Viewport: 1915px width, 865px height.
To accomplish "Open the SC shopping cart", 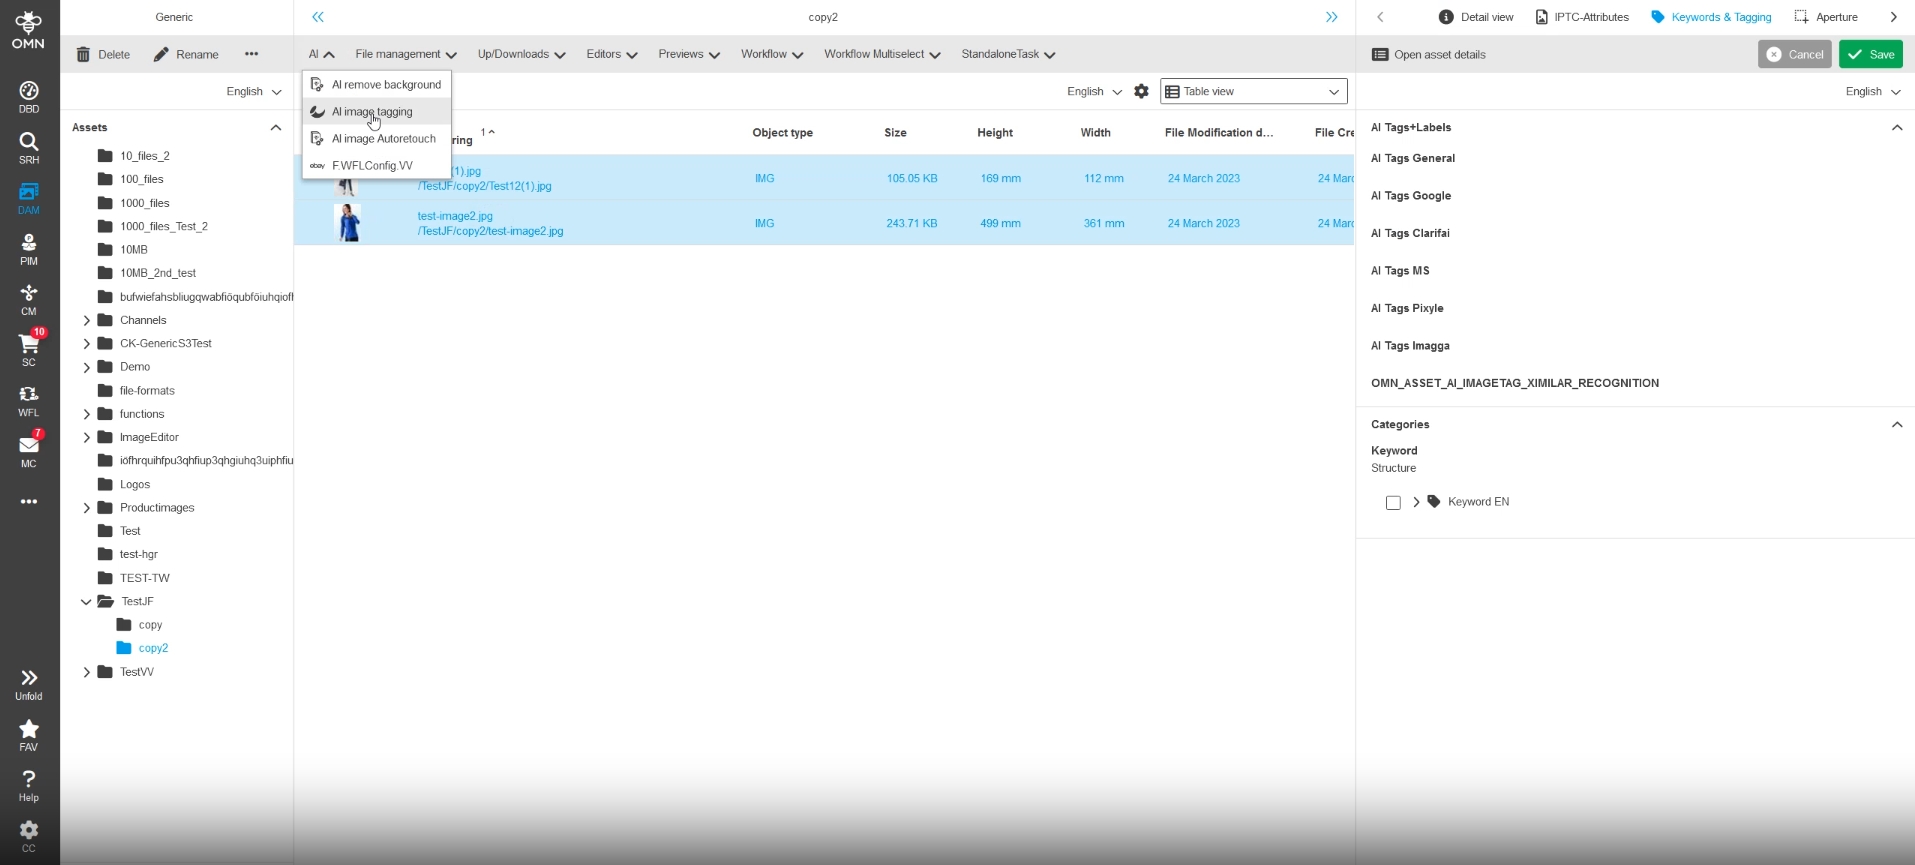I will (x=29, y=350).
